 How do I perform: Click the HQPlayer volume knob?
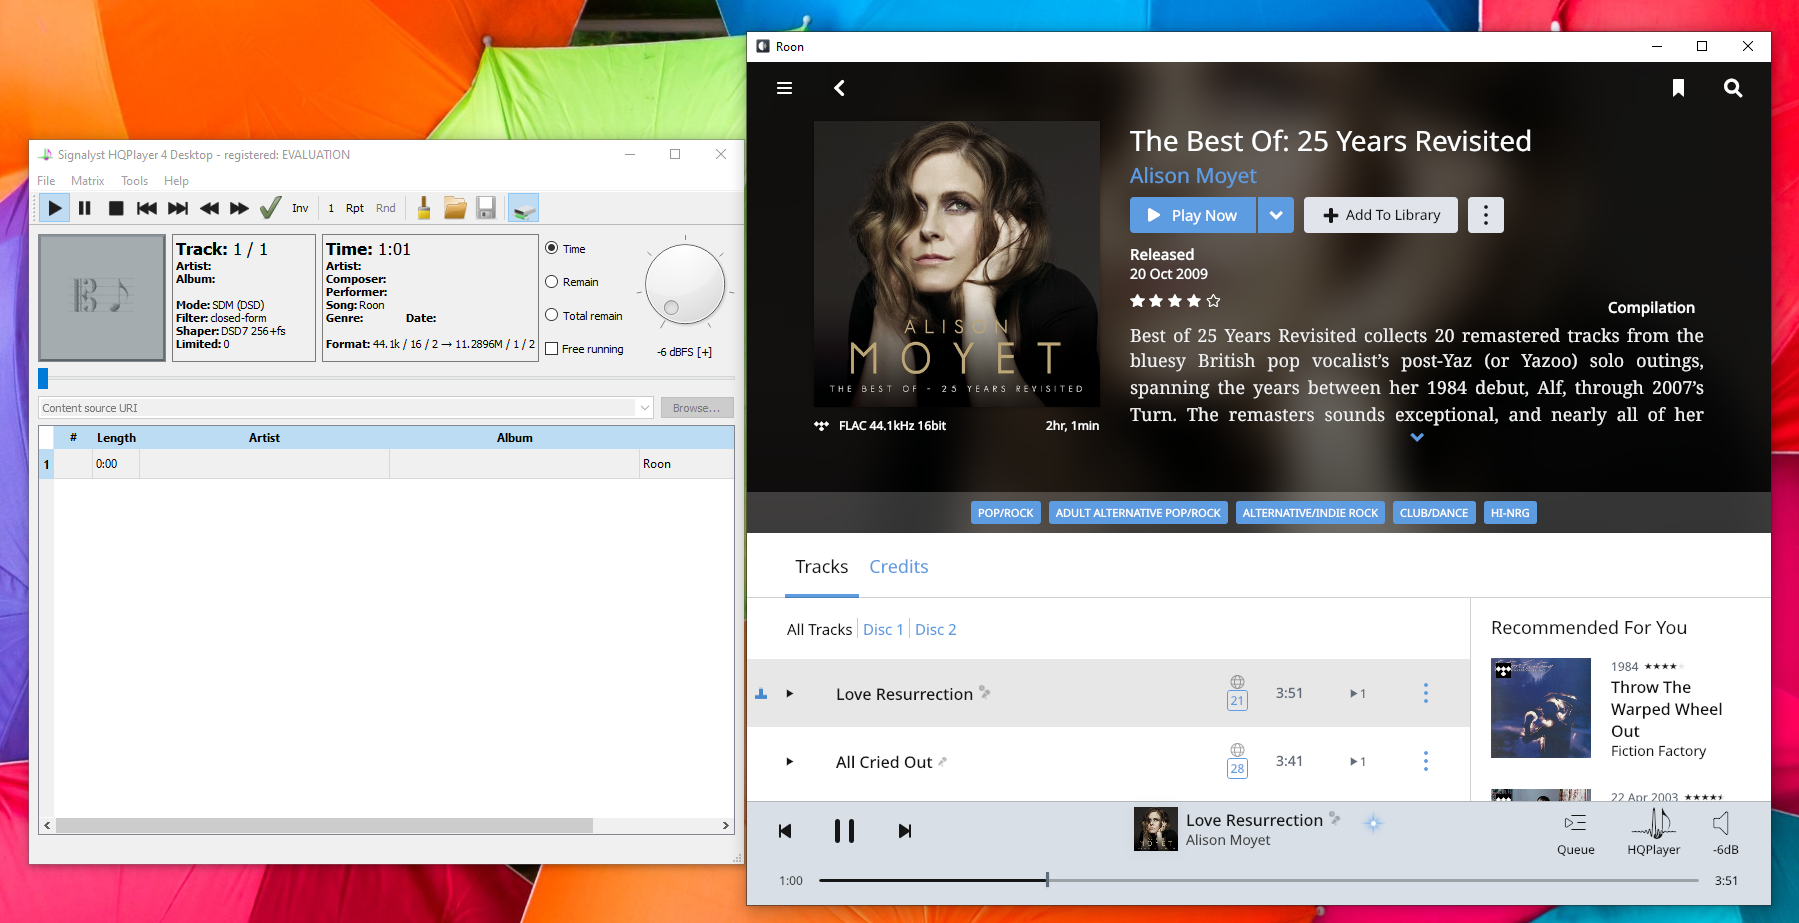pyautogui.click(x=685, y=284)
